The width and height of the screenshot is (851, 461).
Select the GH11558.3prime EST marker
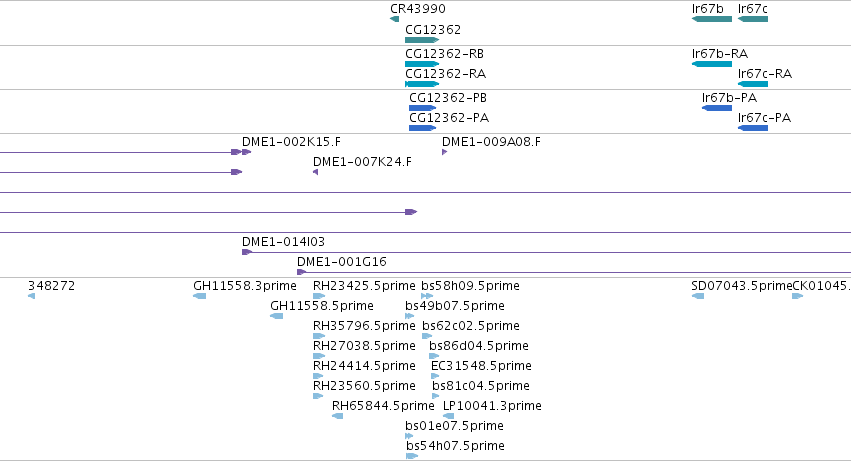pos(200,296)
